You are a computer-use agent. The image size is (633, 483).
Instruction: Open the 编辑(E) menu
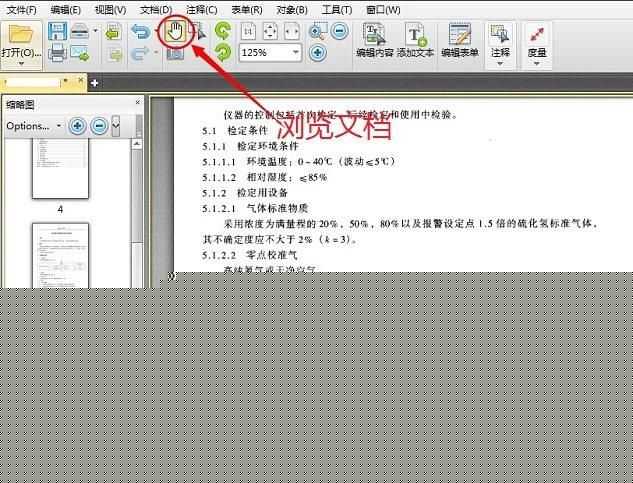65,10
